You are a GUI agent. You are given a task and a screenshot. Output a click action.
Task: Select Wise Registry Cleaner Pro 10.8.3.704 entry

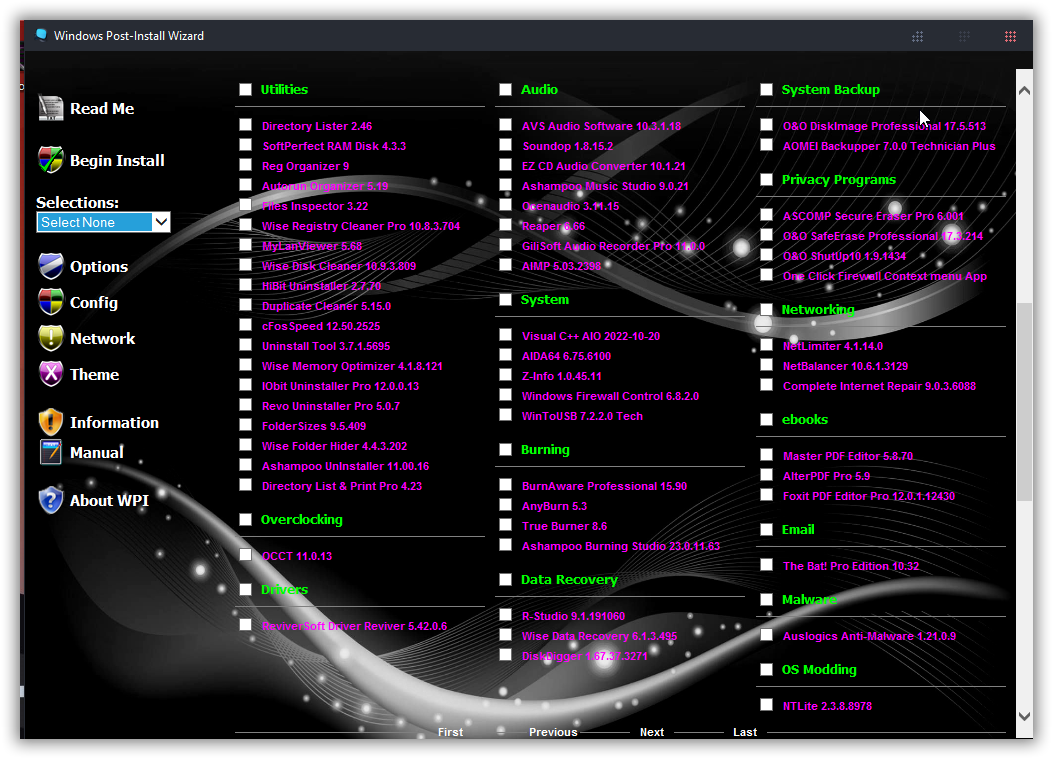(x=361, y=226)
